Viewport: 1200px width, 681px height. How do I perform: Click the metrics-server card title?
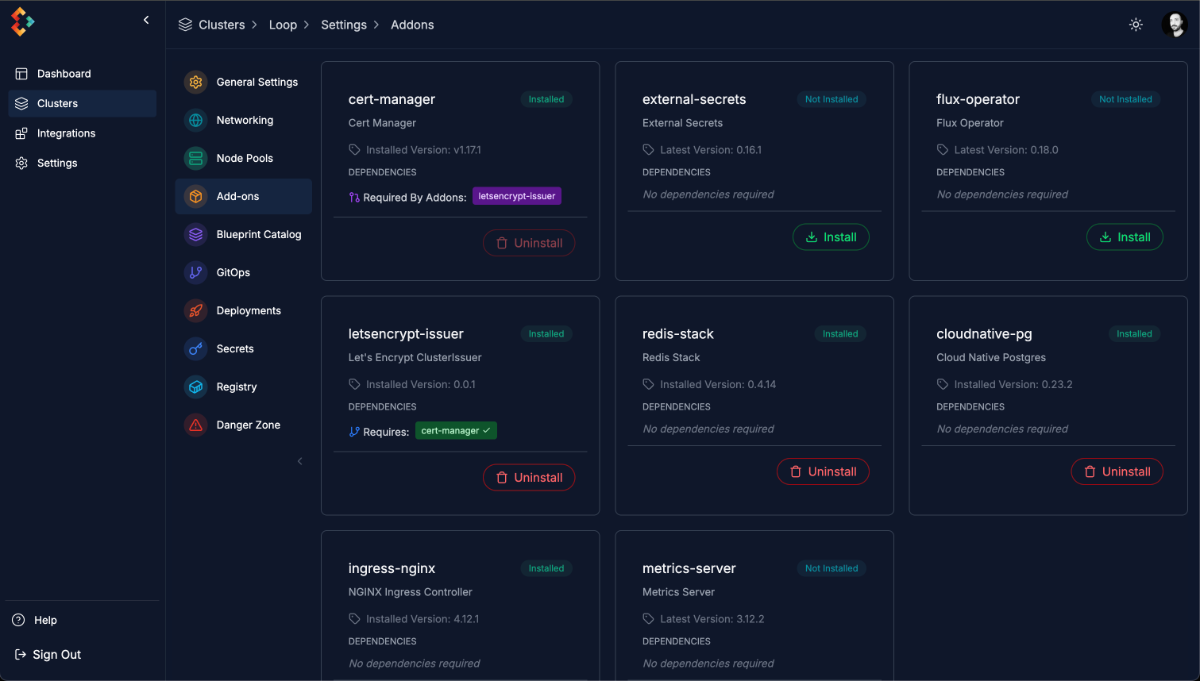click(x=689, y=568)
